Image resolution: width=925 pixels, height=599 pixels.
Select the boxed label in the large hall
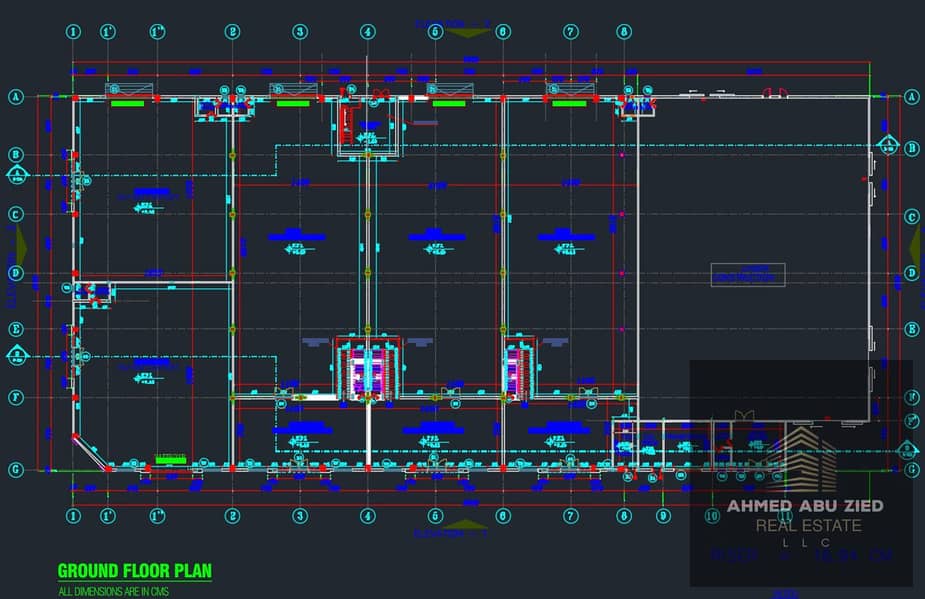coord(747,274)
